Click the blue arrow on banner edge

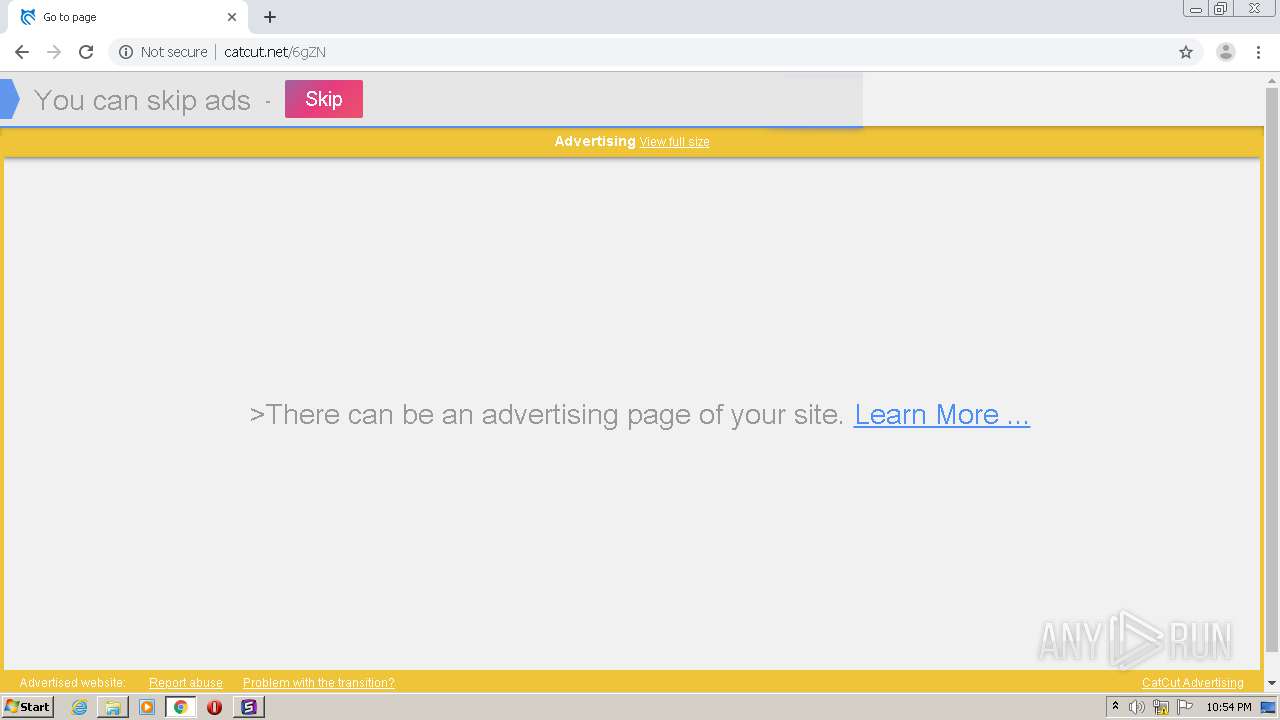pos(9,99)
